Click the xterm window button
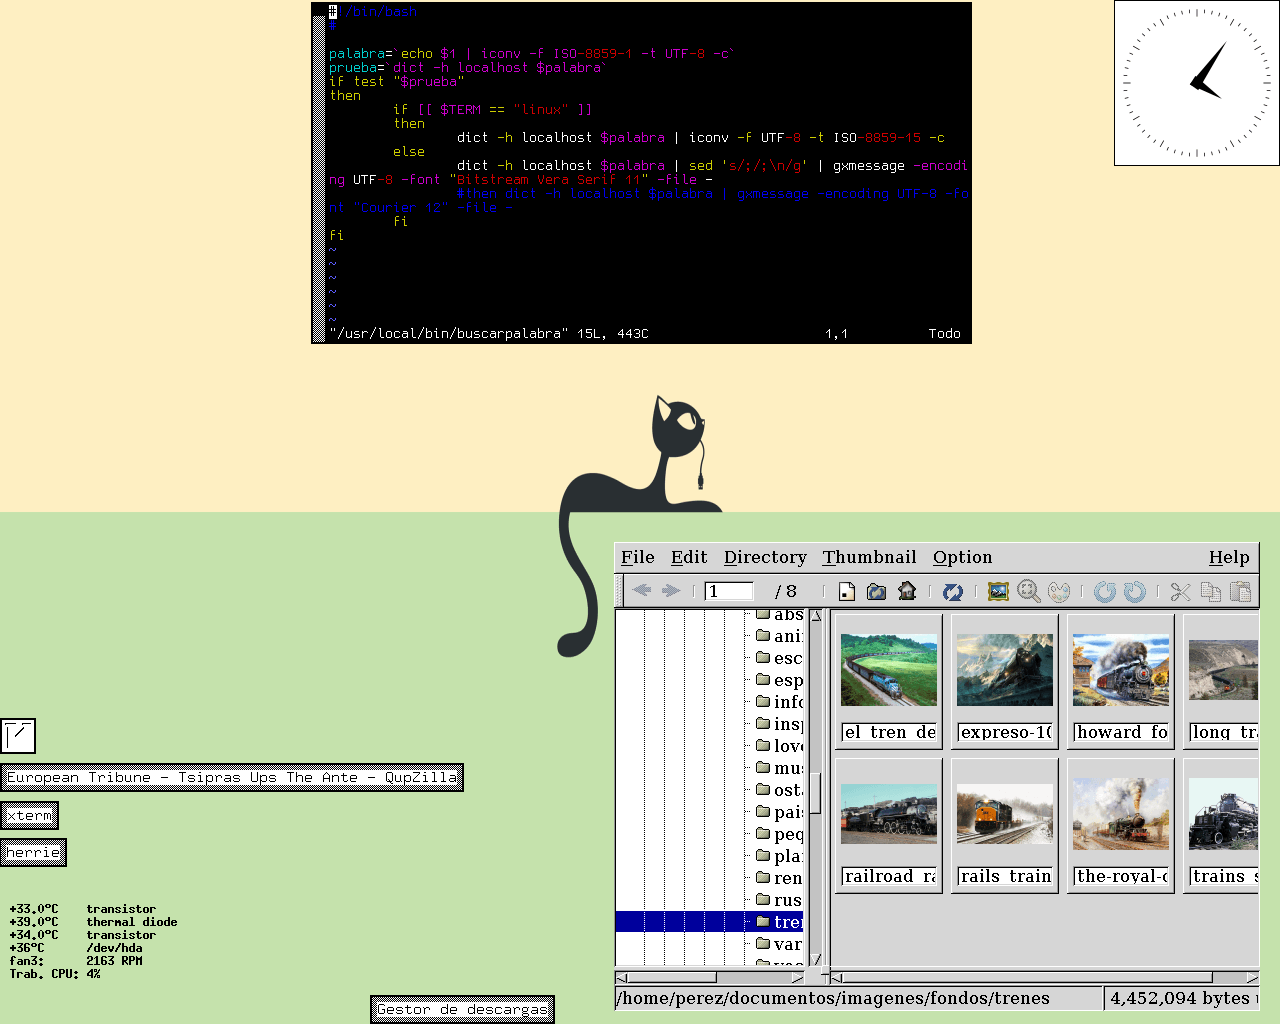The image size is (1280, 1024). point(30,815)
